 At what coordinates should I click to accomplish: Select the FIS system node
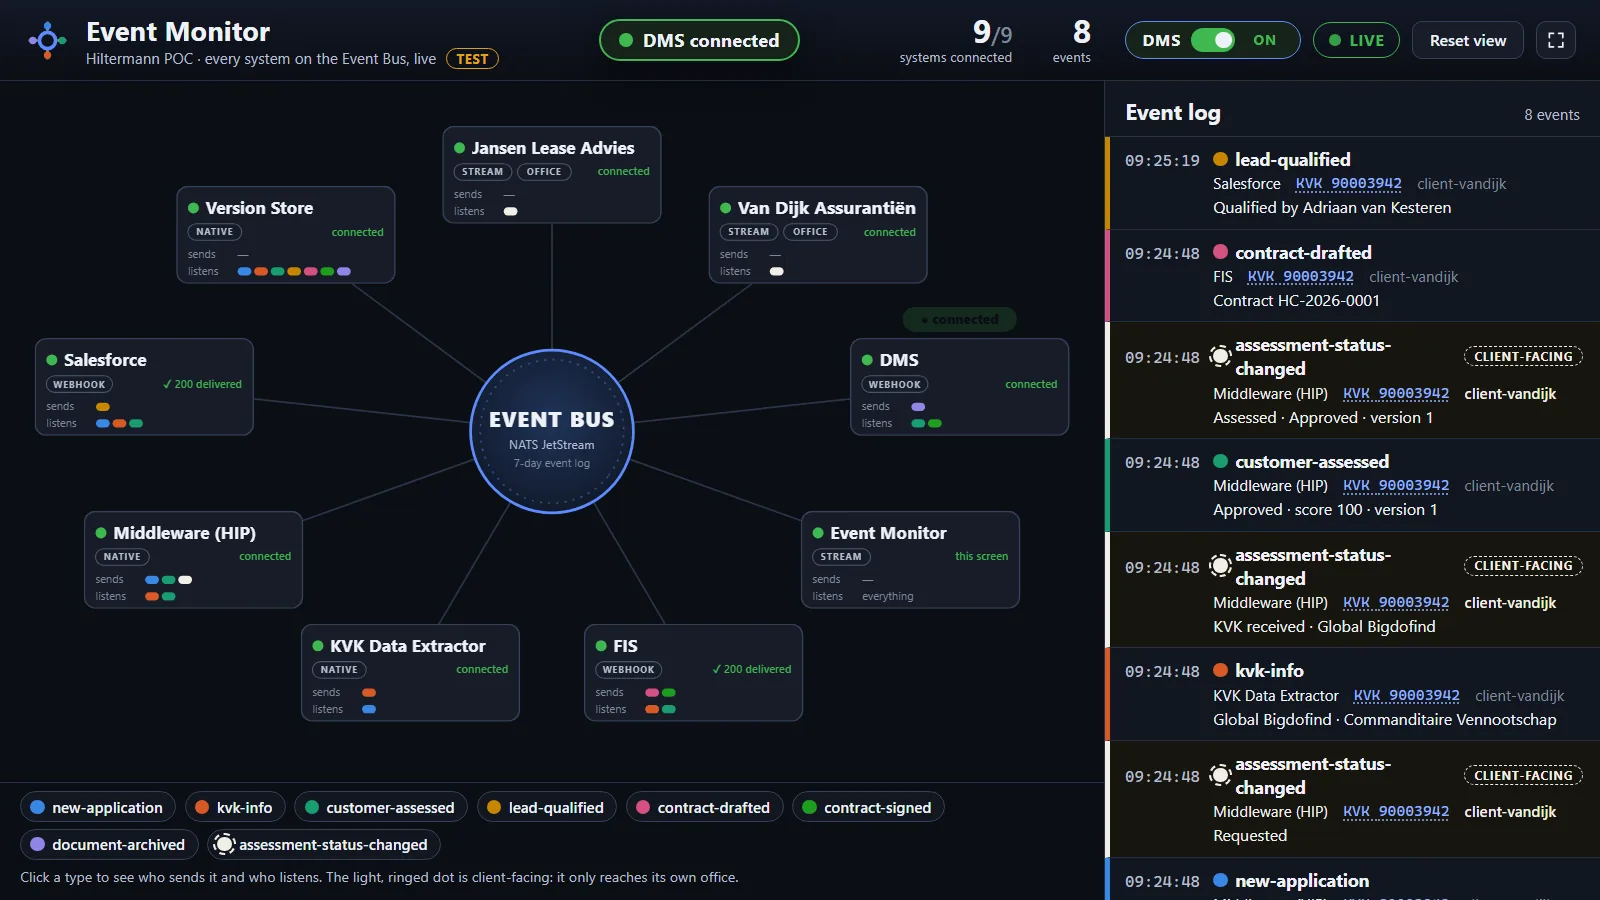click(693, 673)
